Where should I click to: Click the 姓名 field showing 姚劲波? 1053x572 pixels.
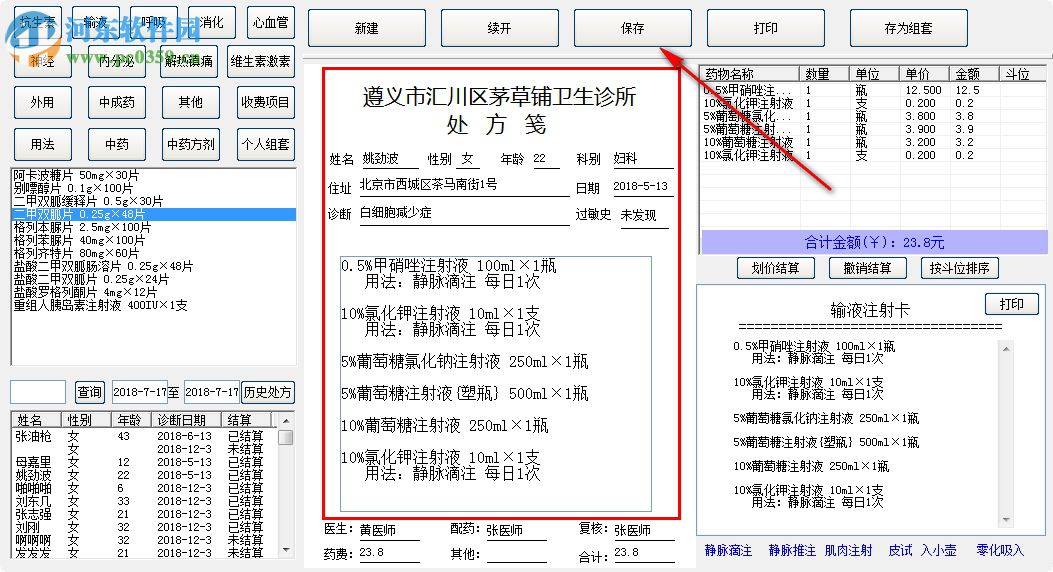[x=389, y=159]
